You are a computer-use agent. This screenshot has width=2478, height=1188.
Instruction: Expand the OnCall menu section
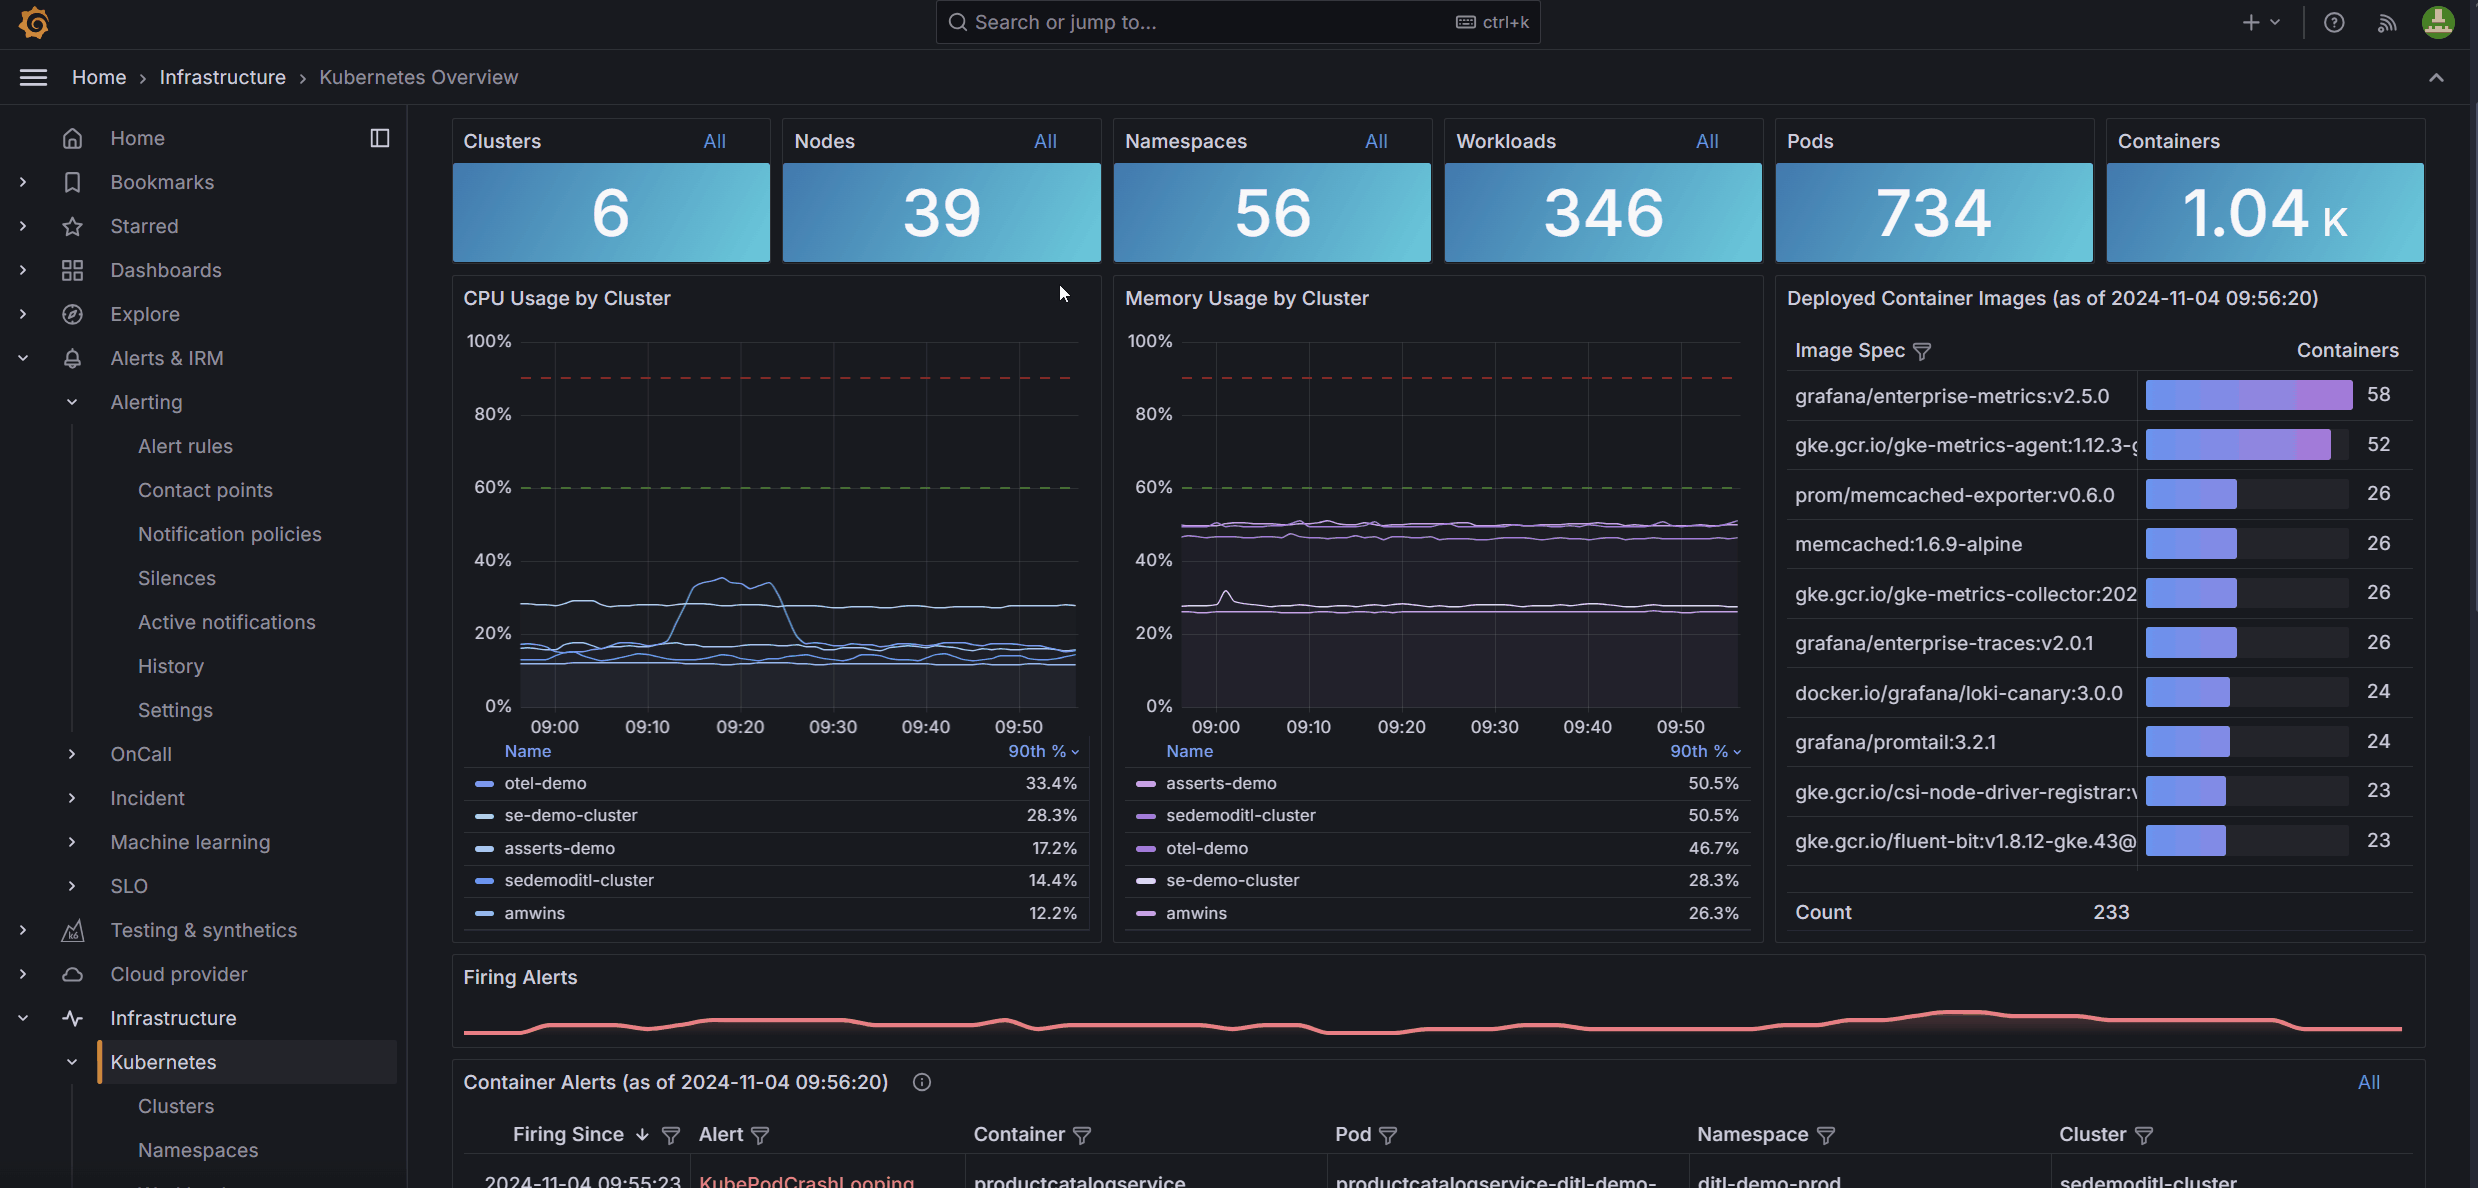point(72,754)
